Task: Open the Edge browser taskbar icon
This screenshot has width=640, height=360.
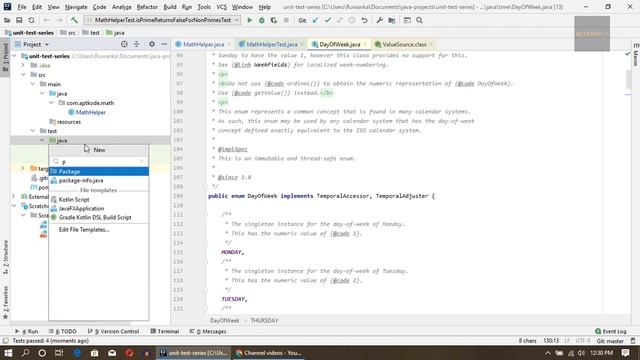Action: pyautogui.click(x=77, y=353)
